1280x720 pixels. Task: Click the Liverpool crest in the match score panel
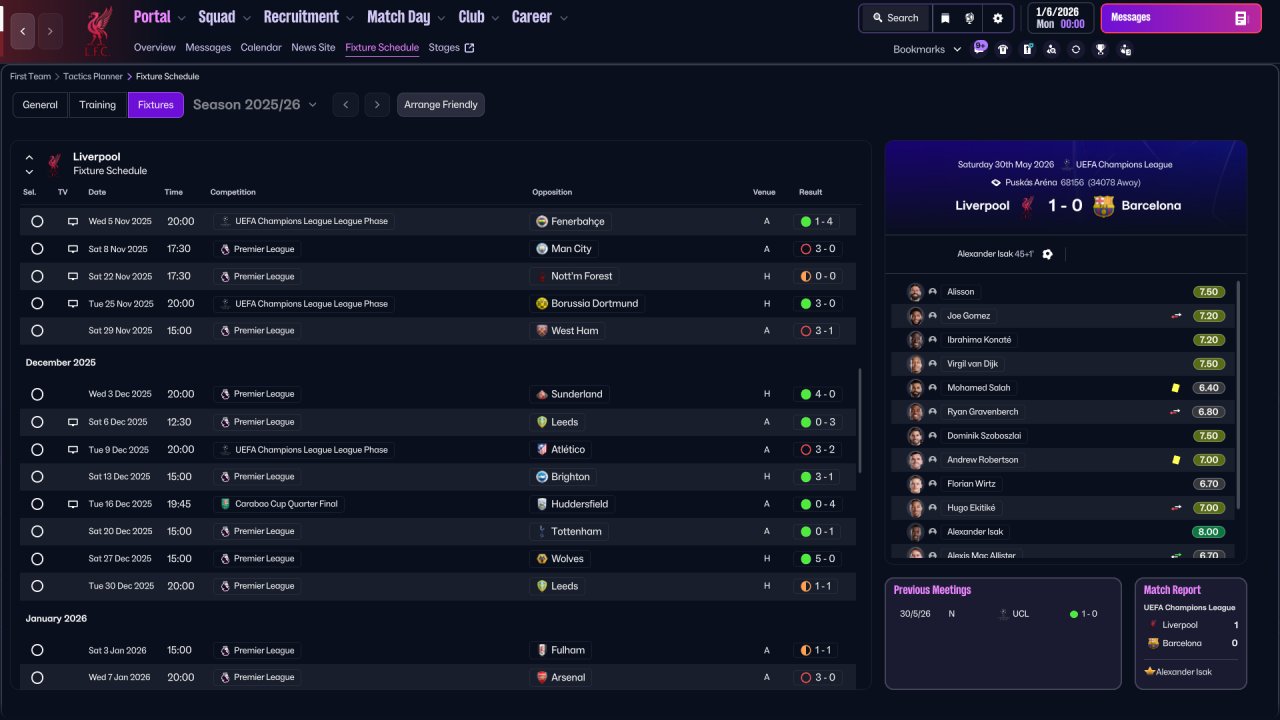pos(1026,206)
